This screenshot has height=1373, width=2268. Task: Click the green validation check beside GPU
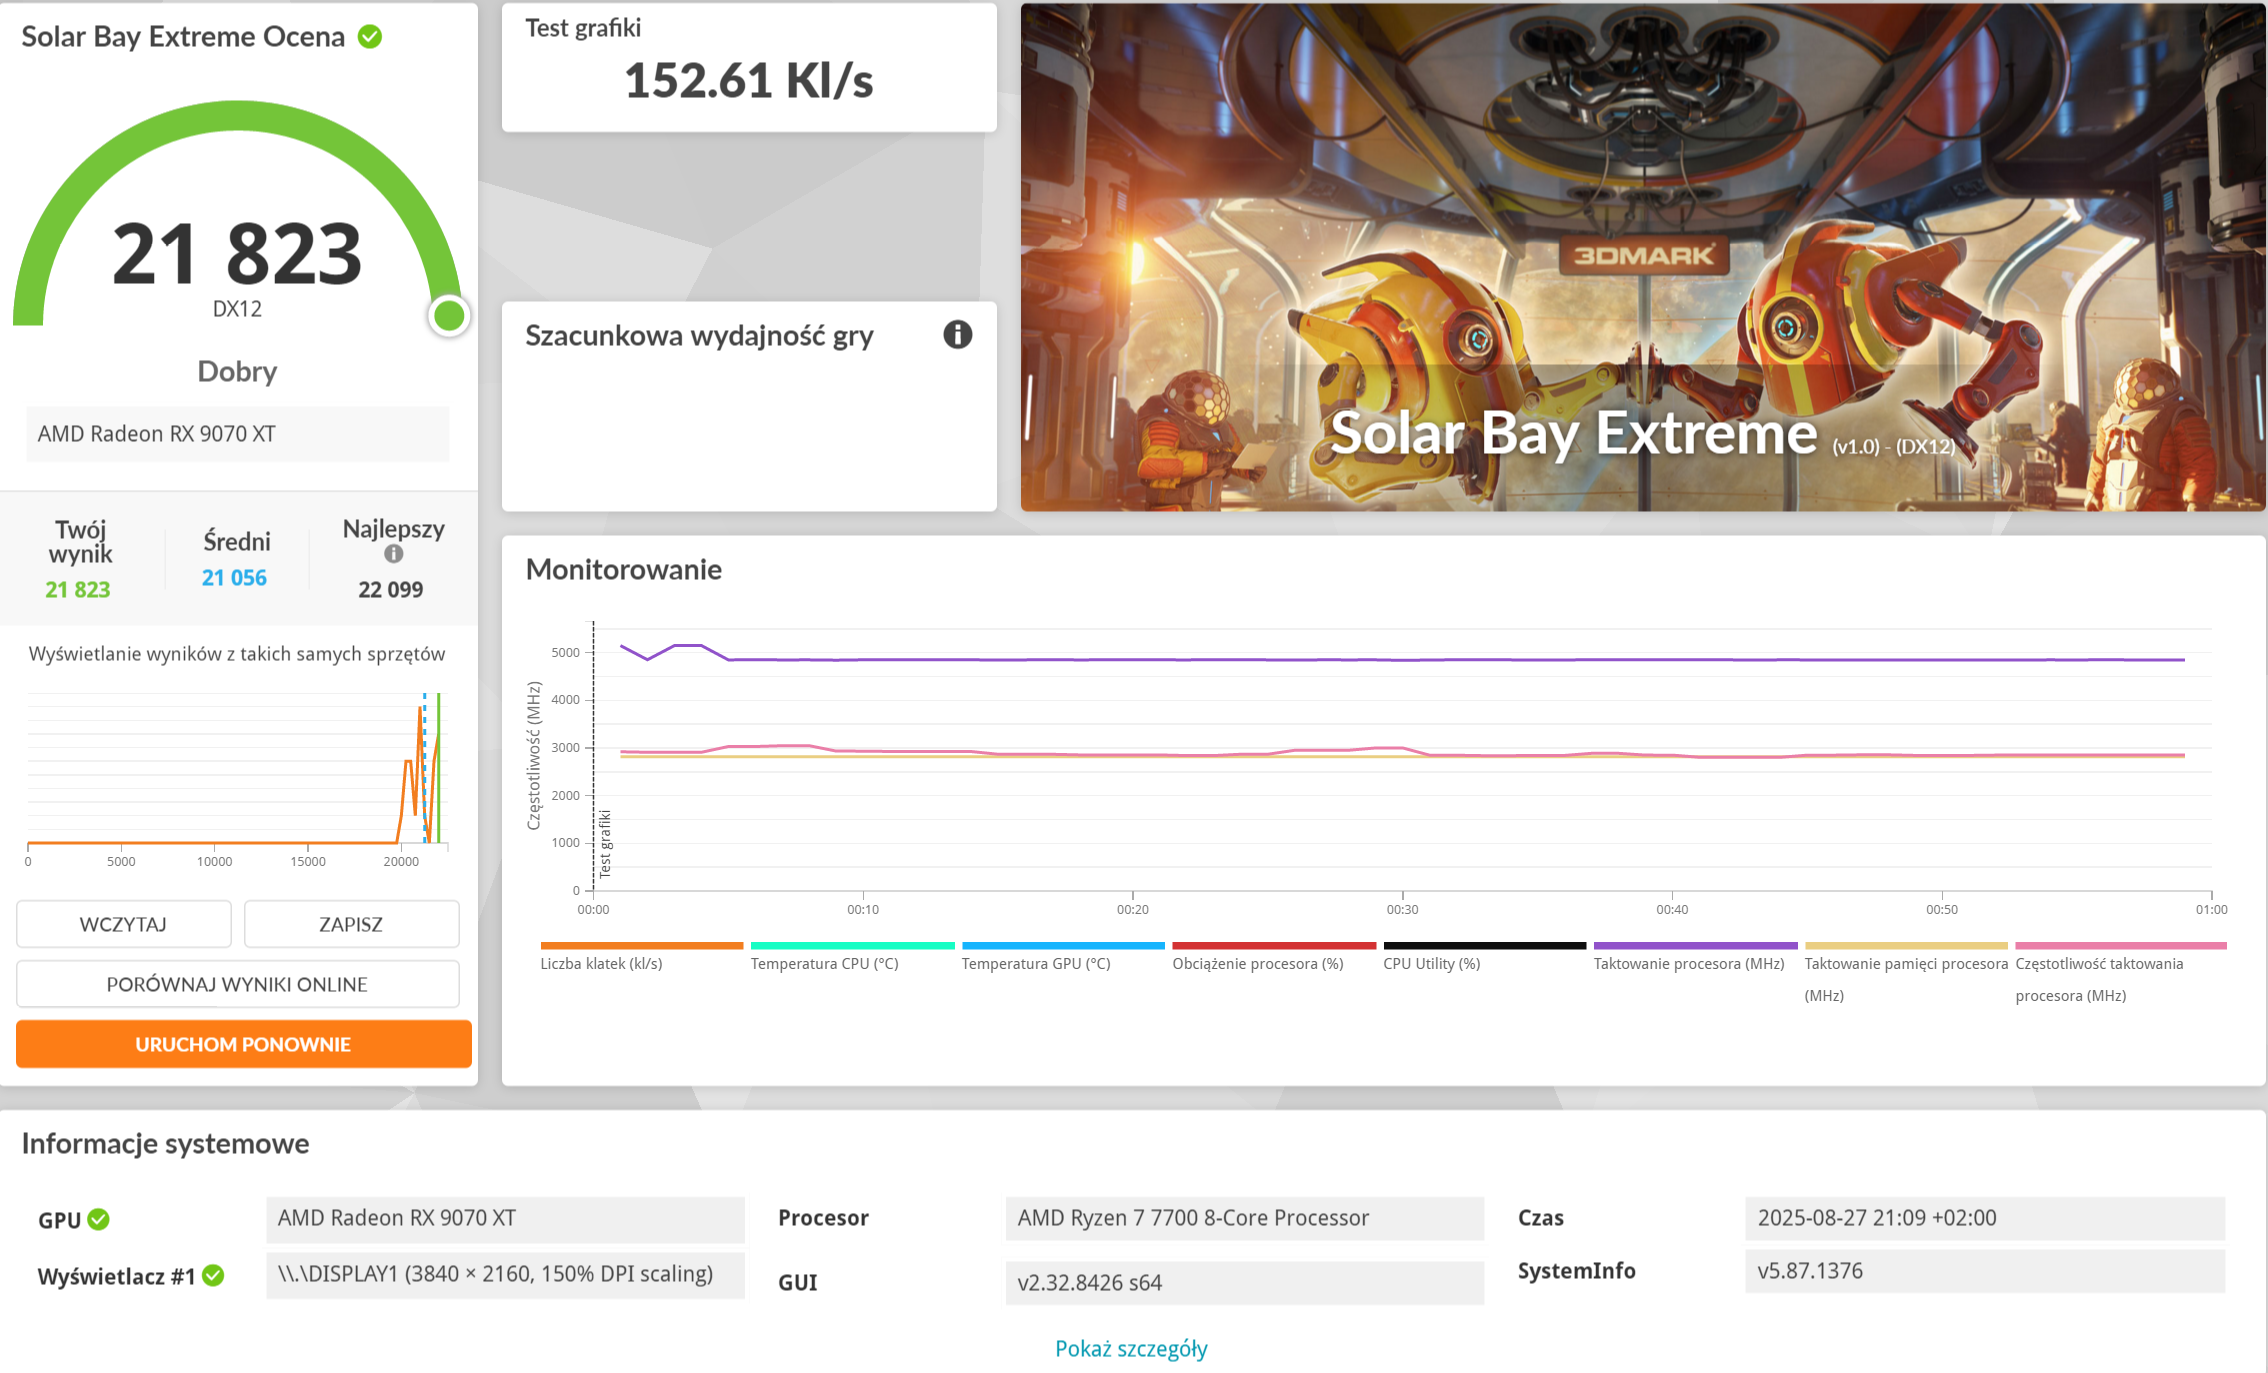(x=98, y=1219)
